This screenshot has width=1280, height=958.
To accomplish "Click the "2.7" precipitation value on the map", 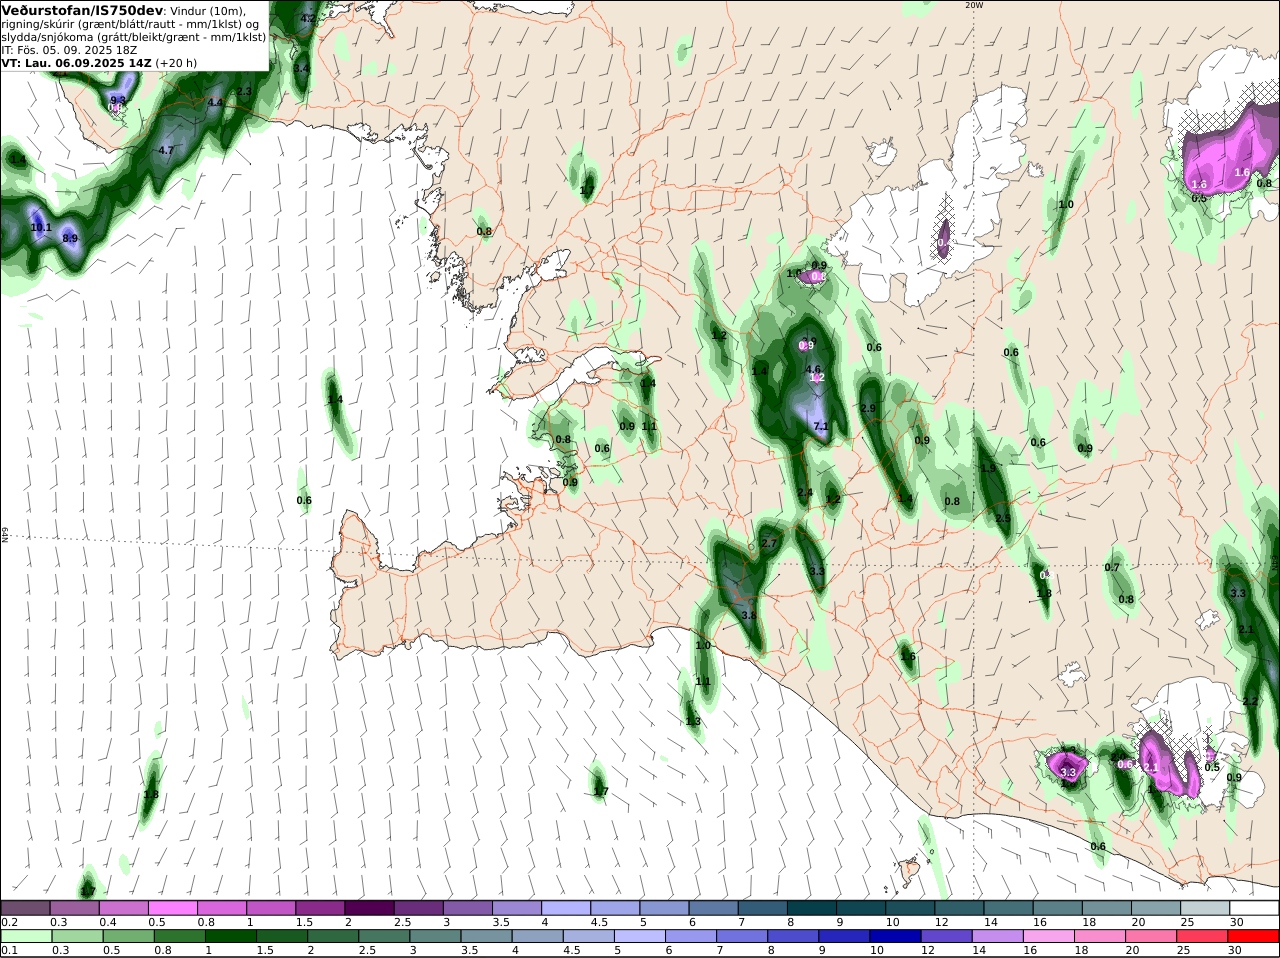I will 769,543.
